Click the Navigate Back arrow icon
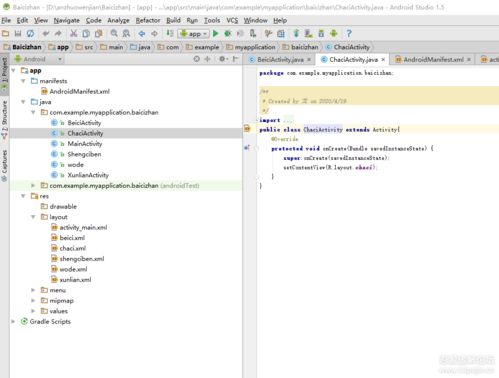This screenshot has height=378, width=499. [142, 34]
